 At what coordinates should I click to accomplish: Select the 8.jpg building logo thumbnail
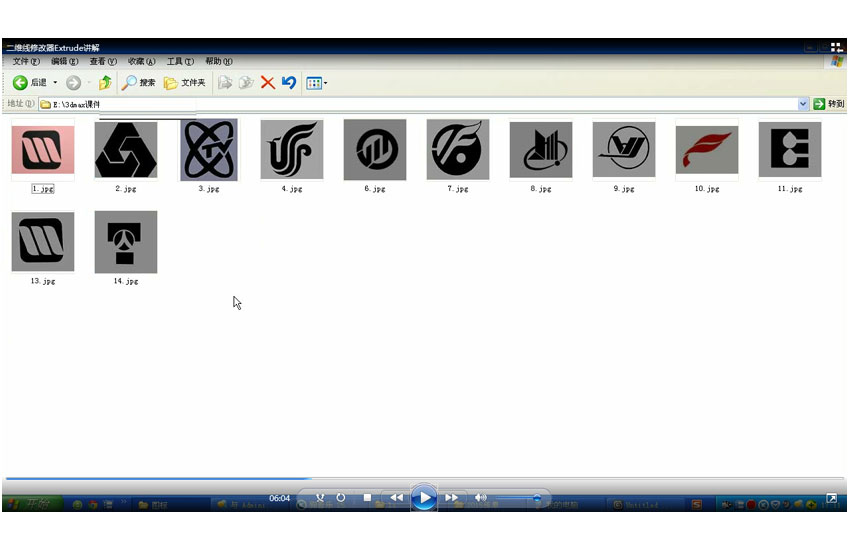click(540, 150)
